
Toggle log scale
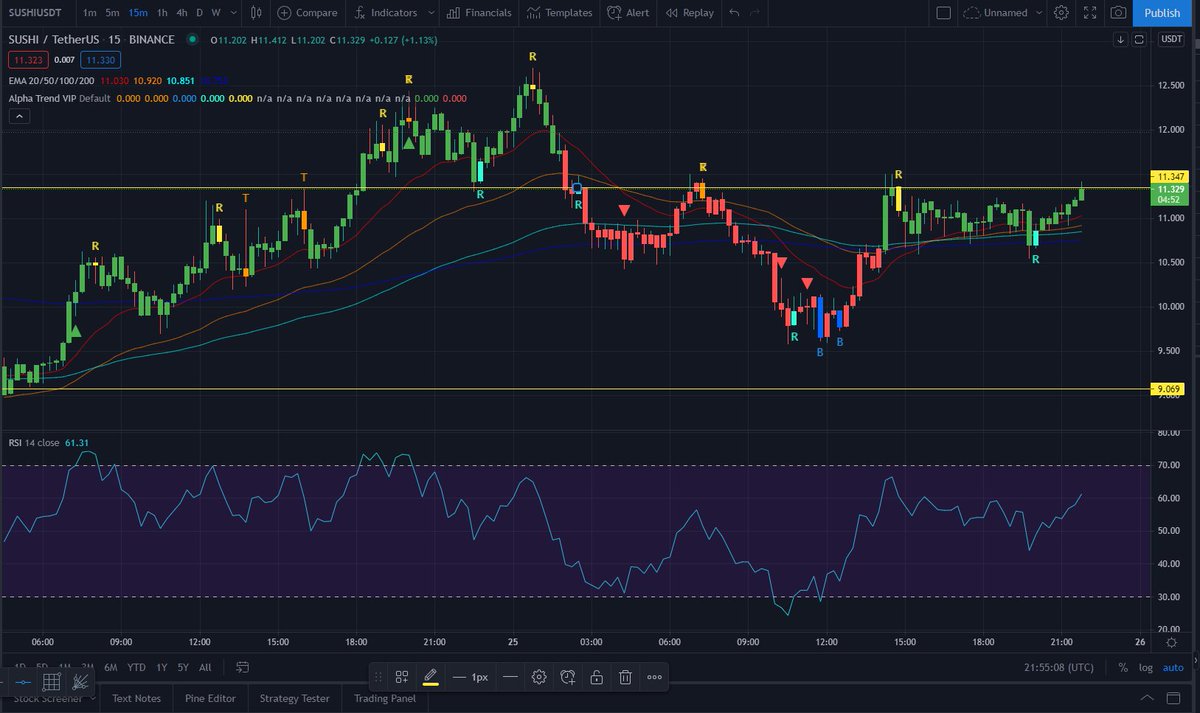1146,667
